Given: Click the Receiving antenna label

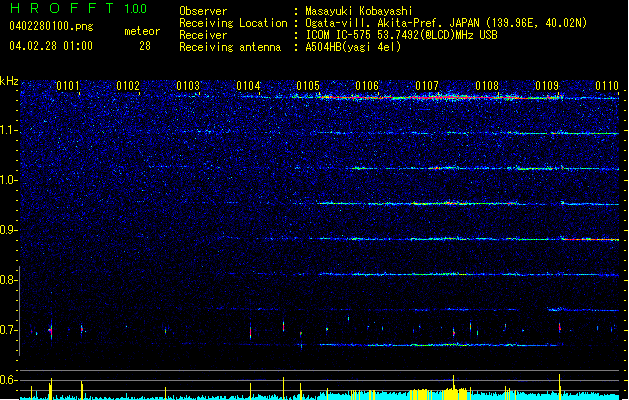Looking at the screenshot, I should (x=230, y=47).
